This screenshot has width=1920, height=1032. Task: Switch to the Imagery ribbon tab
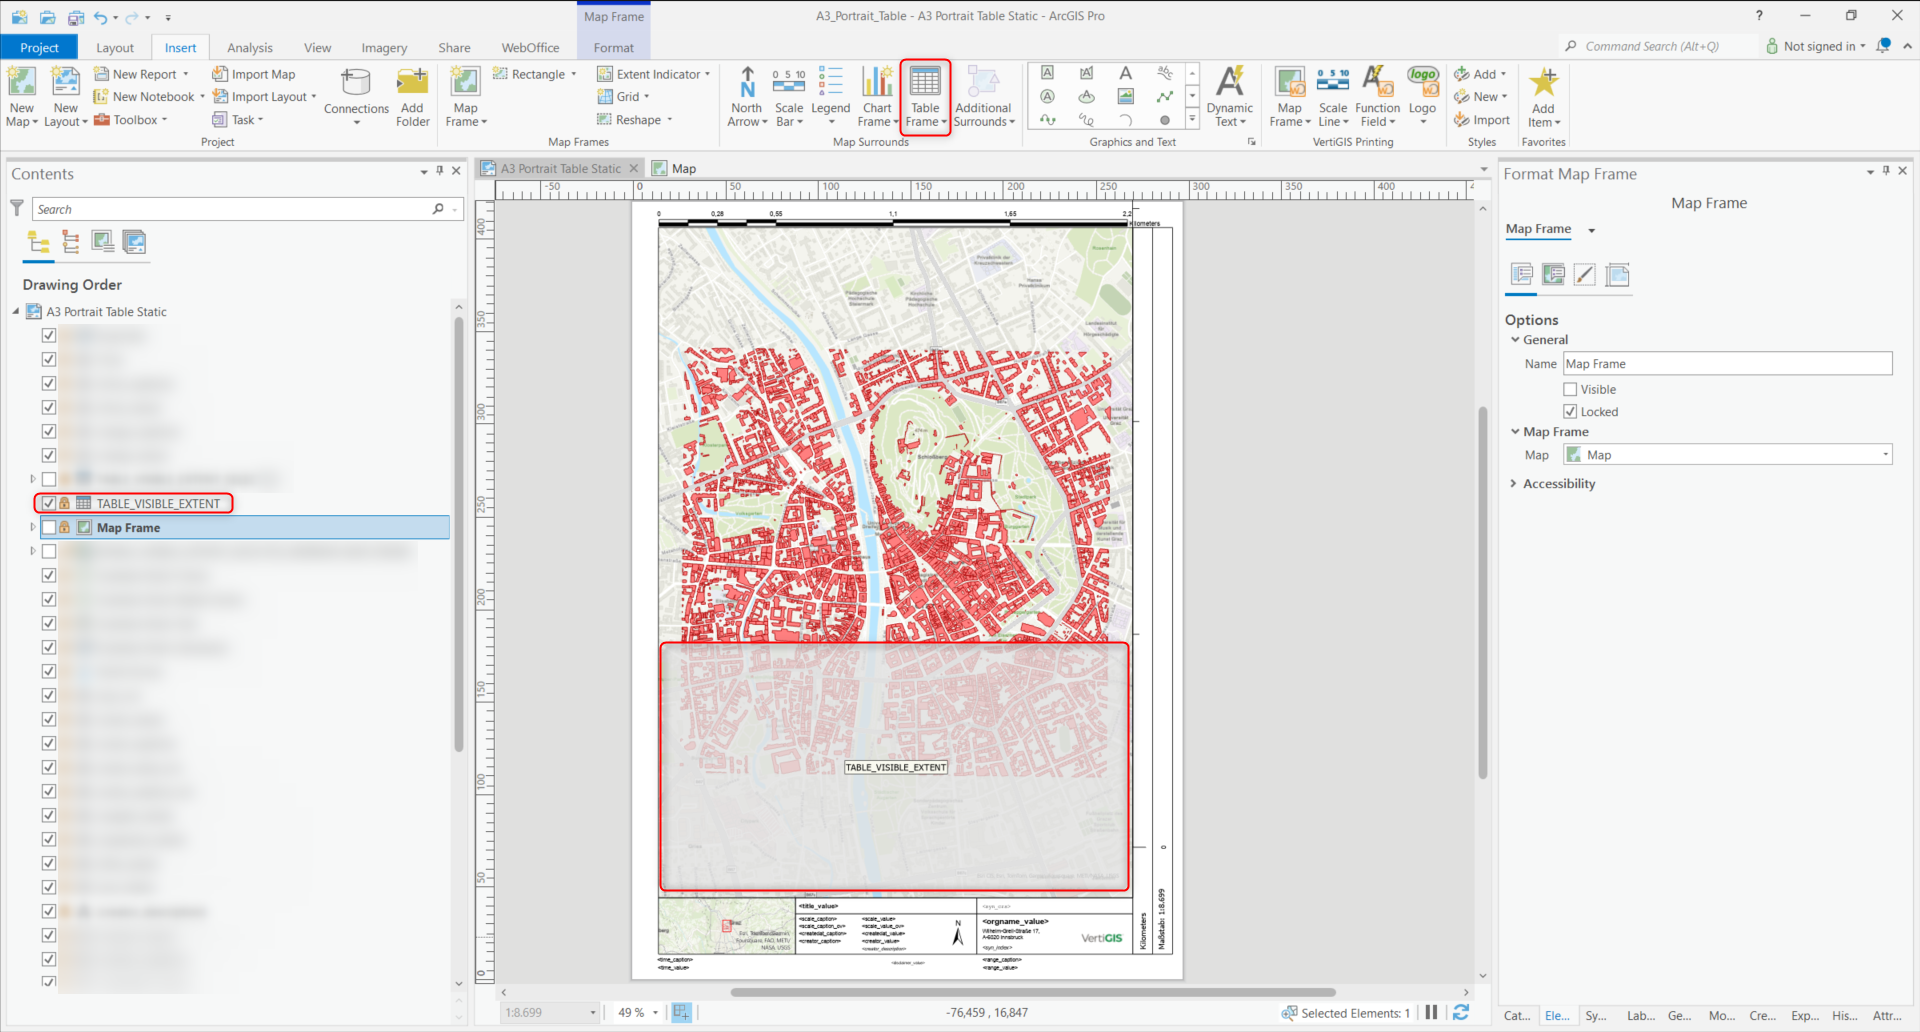[x=383, y=47]
